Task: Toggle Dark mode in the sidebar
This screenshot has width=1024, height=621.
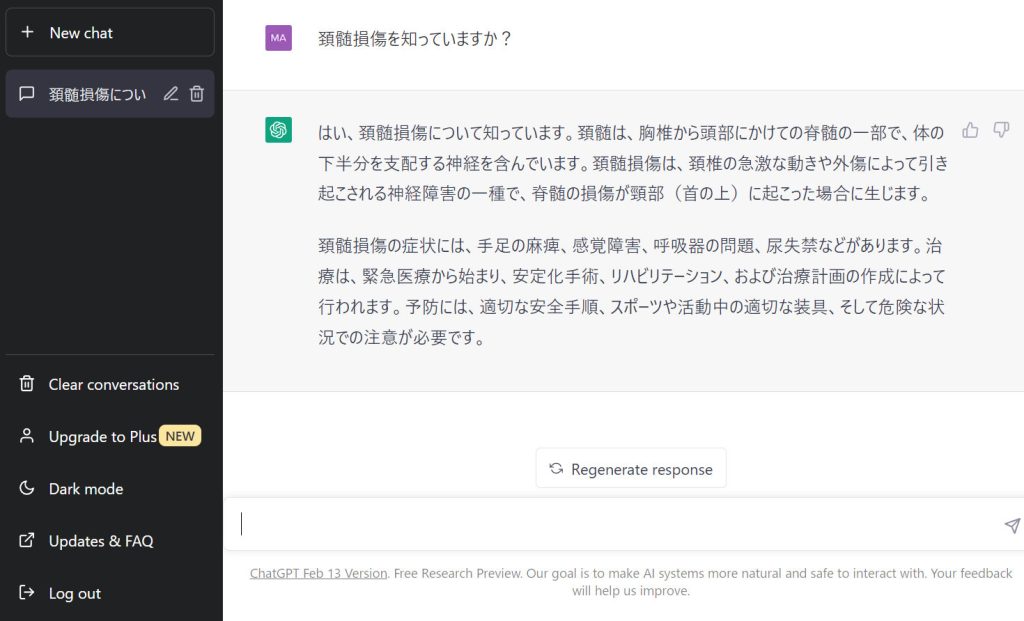Action: pyautogui.click(x=86, y=489)
